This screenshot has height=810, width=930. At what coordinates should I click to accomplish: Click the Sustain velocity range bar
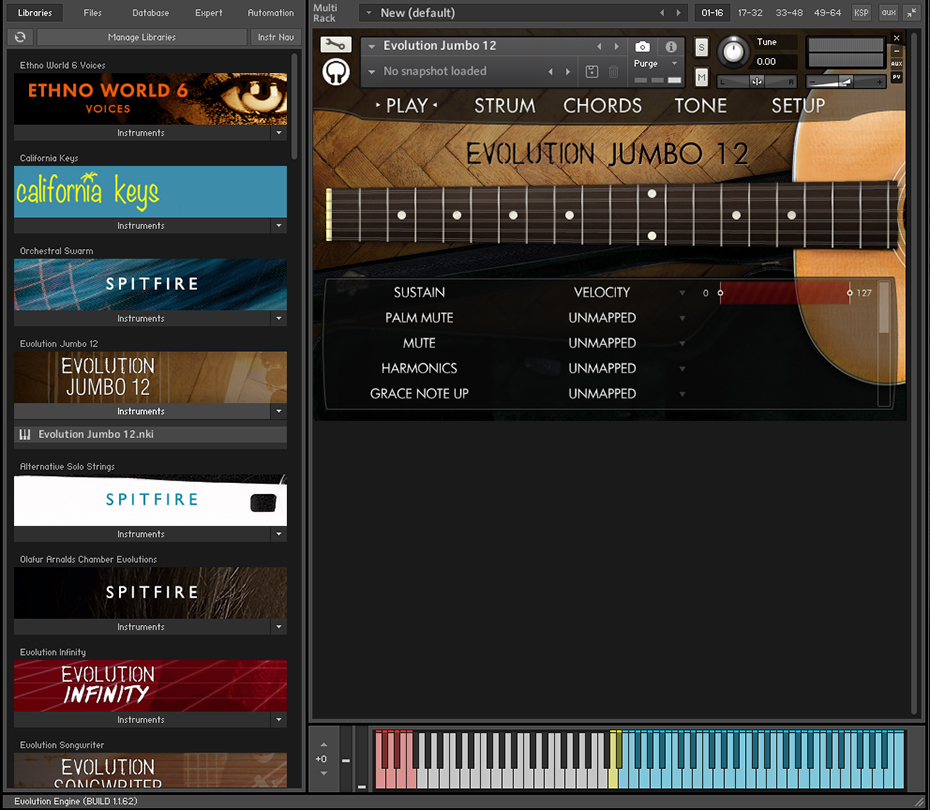785,293
